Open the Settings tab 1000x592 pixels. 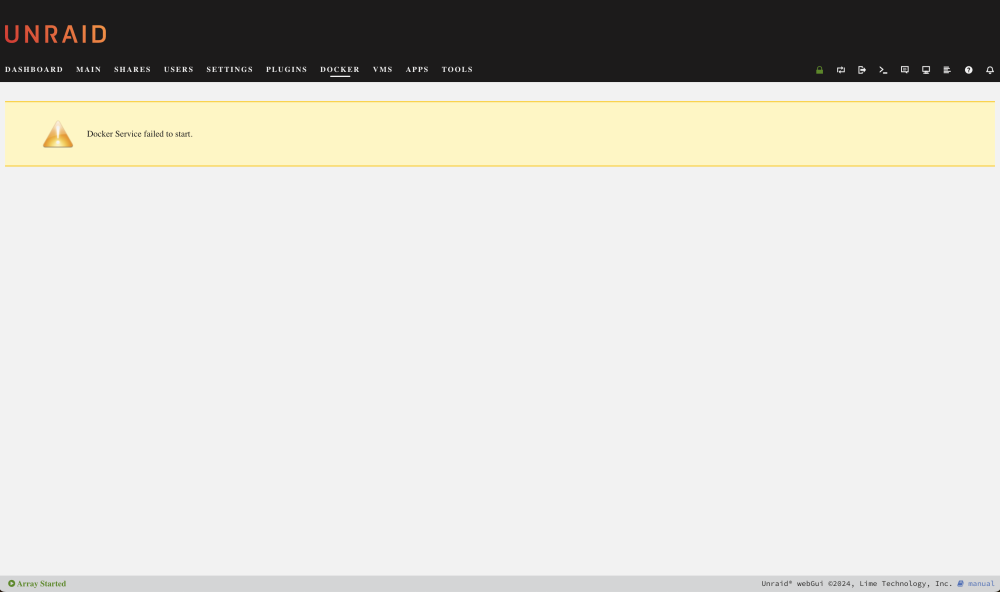(230, 70)
